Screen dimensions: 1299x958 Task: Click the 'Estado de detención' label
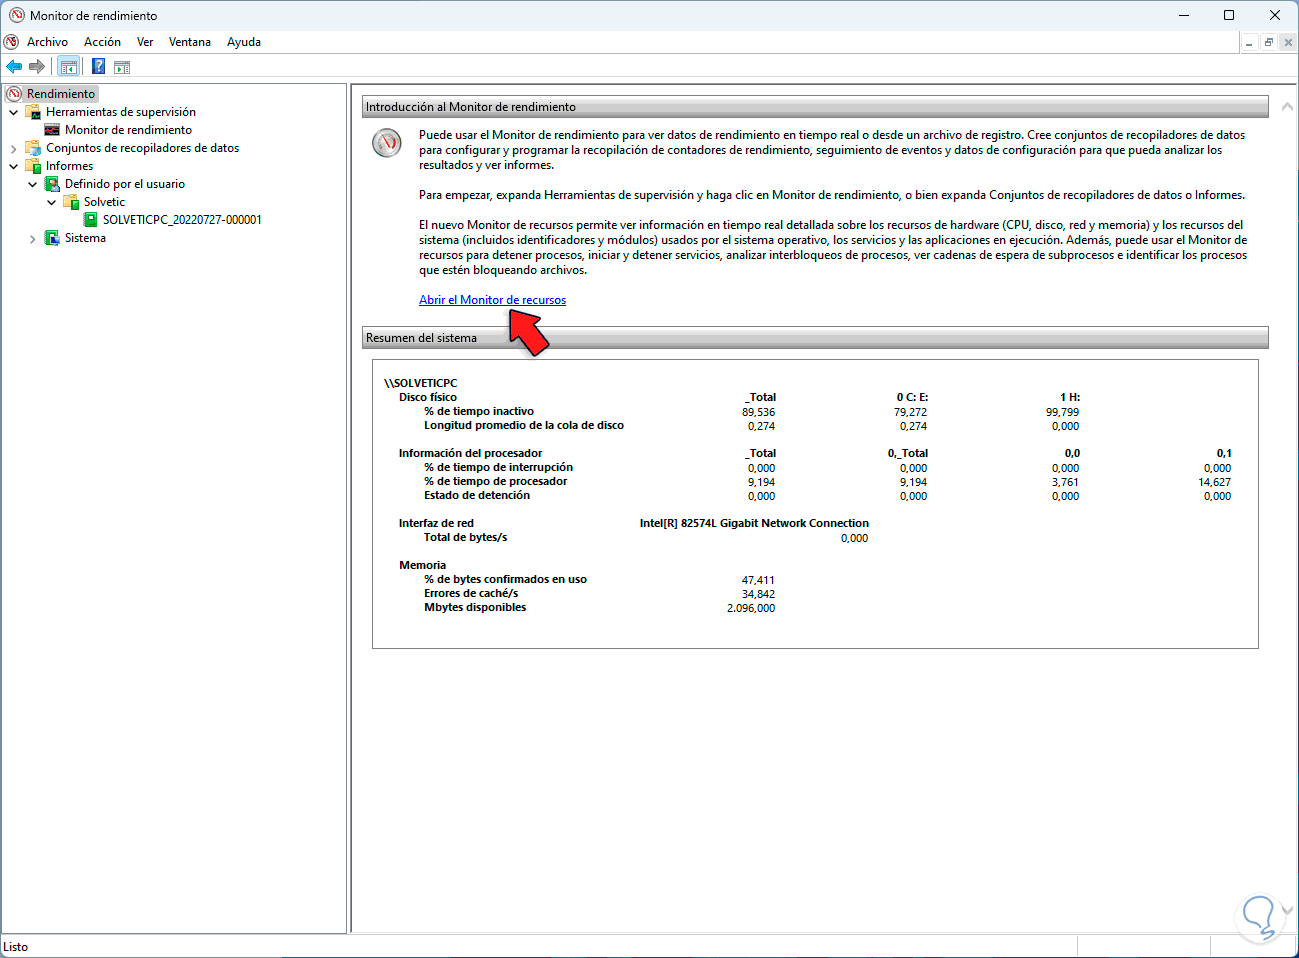pos(477,495)
